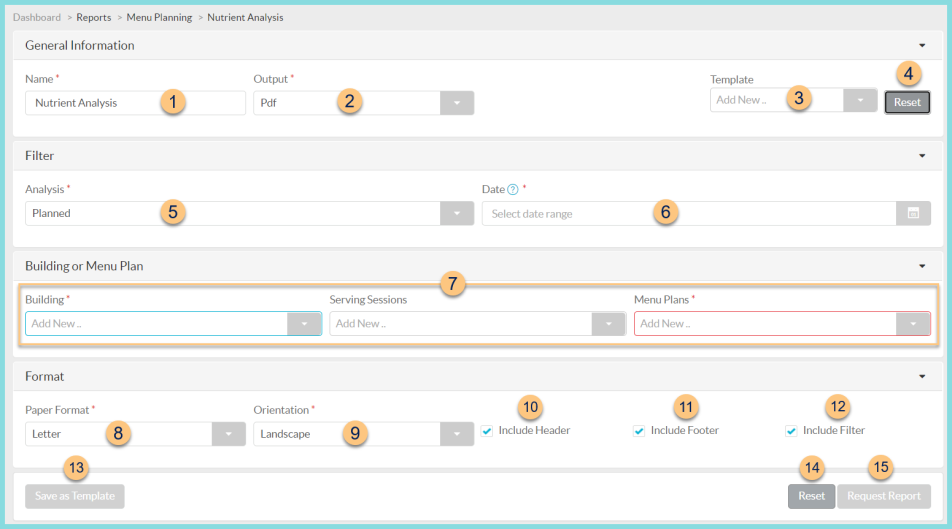This screenshot has height=529, width=952.
Task: Go to Dashboard breadcrumb
Action: pos(37,17)
